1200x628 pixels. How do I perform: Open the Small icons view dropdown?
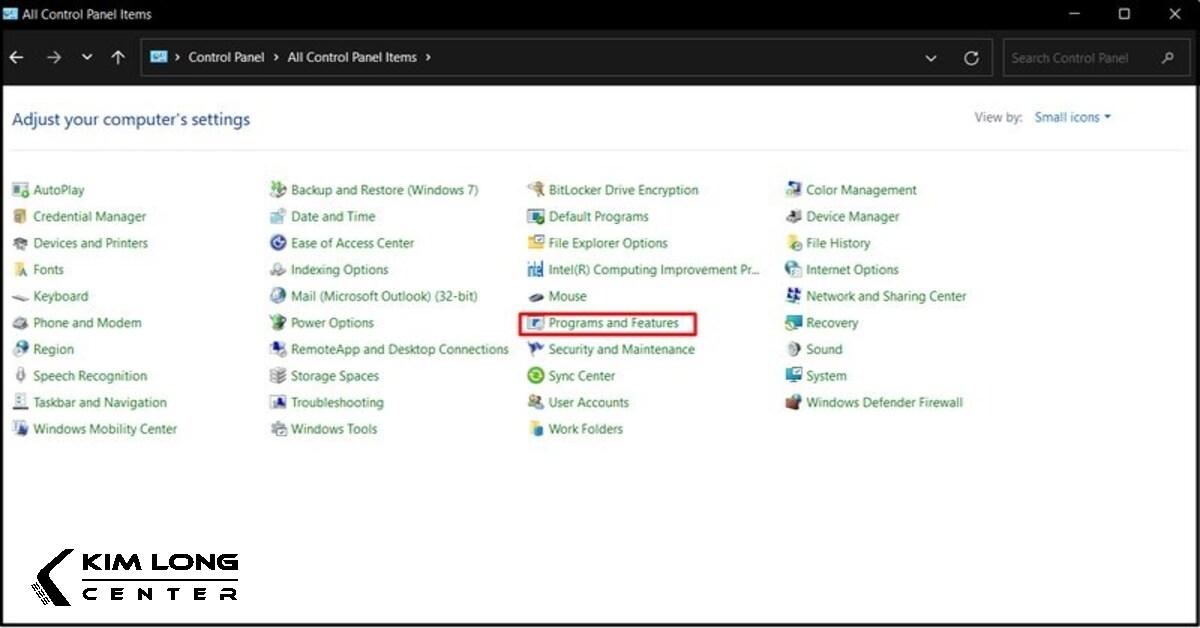[1072, 117]
